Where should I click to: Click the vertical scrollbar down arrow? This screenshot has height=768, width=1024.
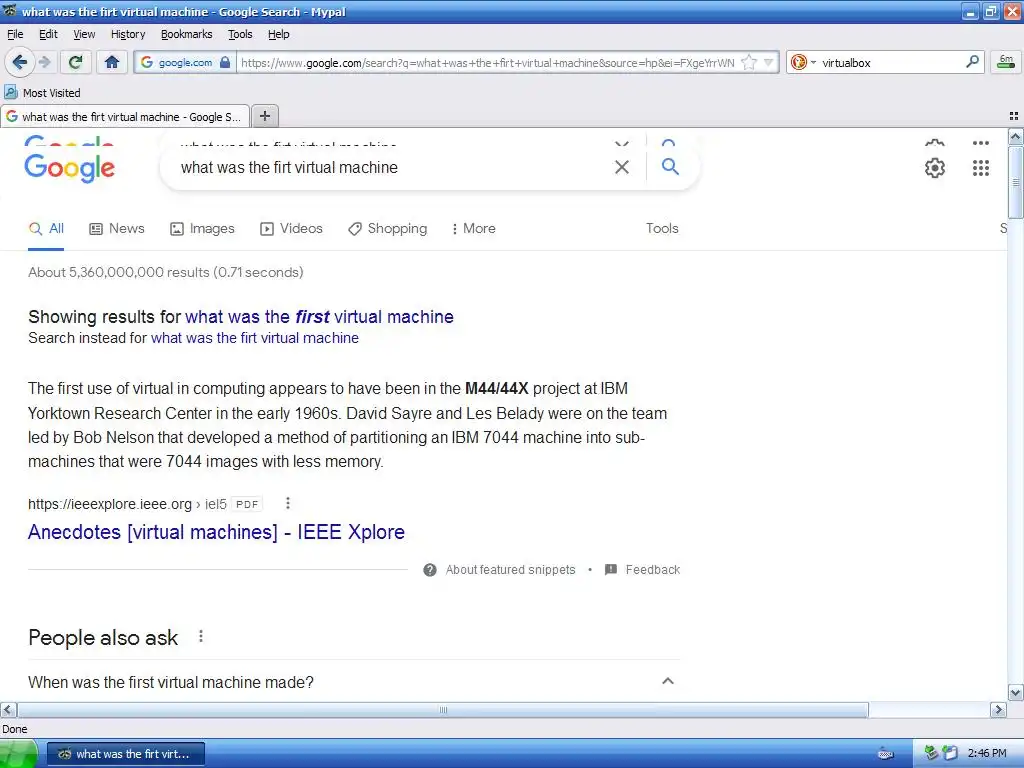point(1016,693)
